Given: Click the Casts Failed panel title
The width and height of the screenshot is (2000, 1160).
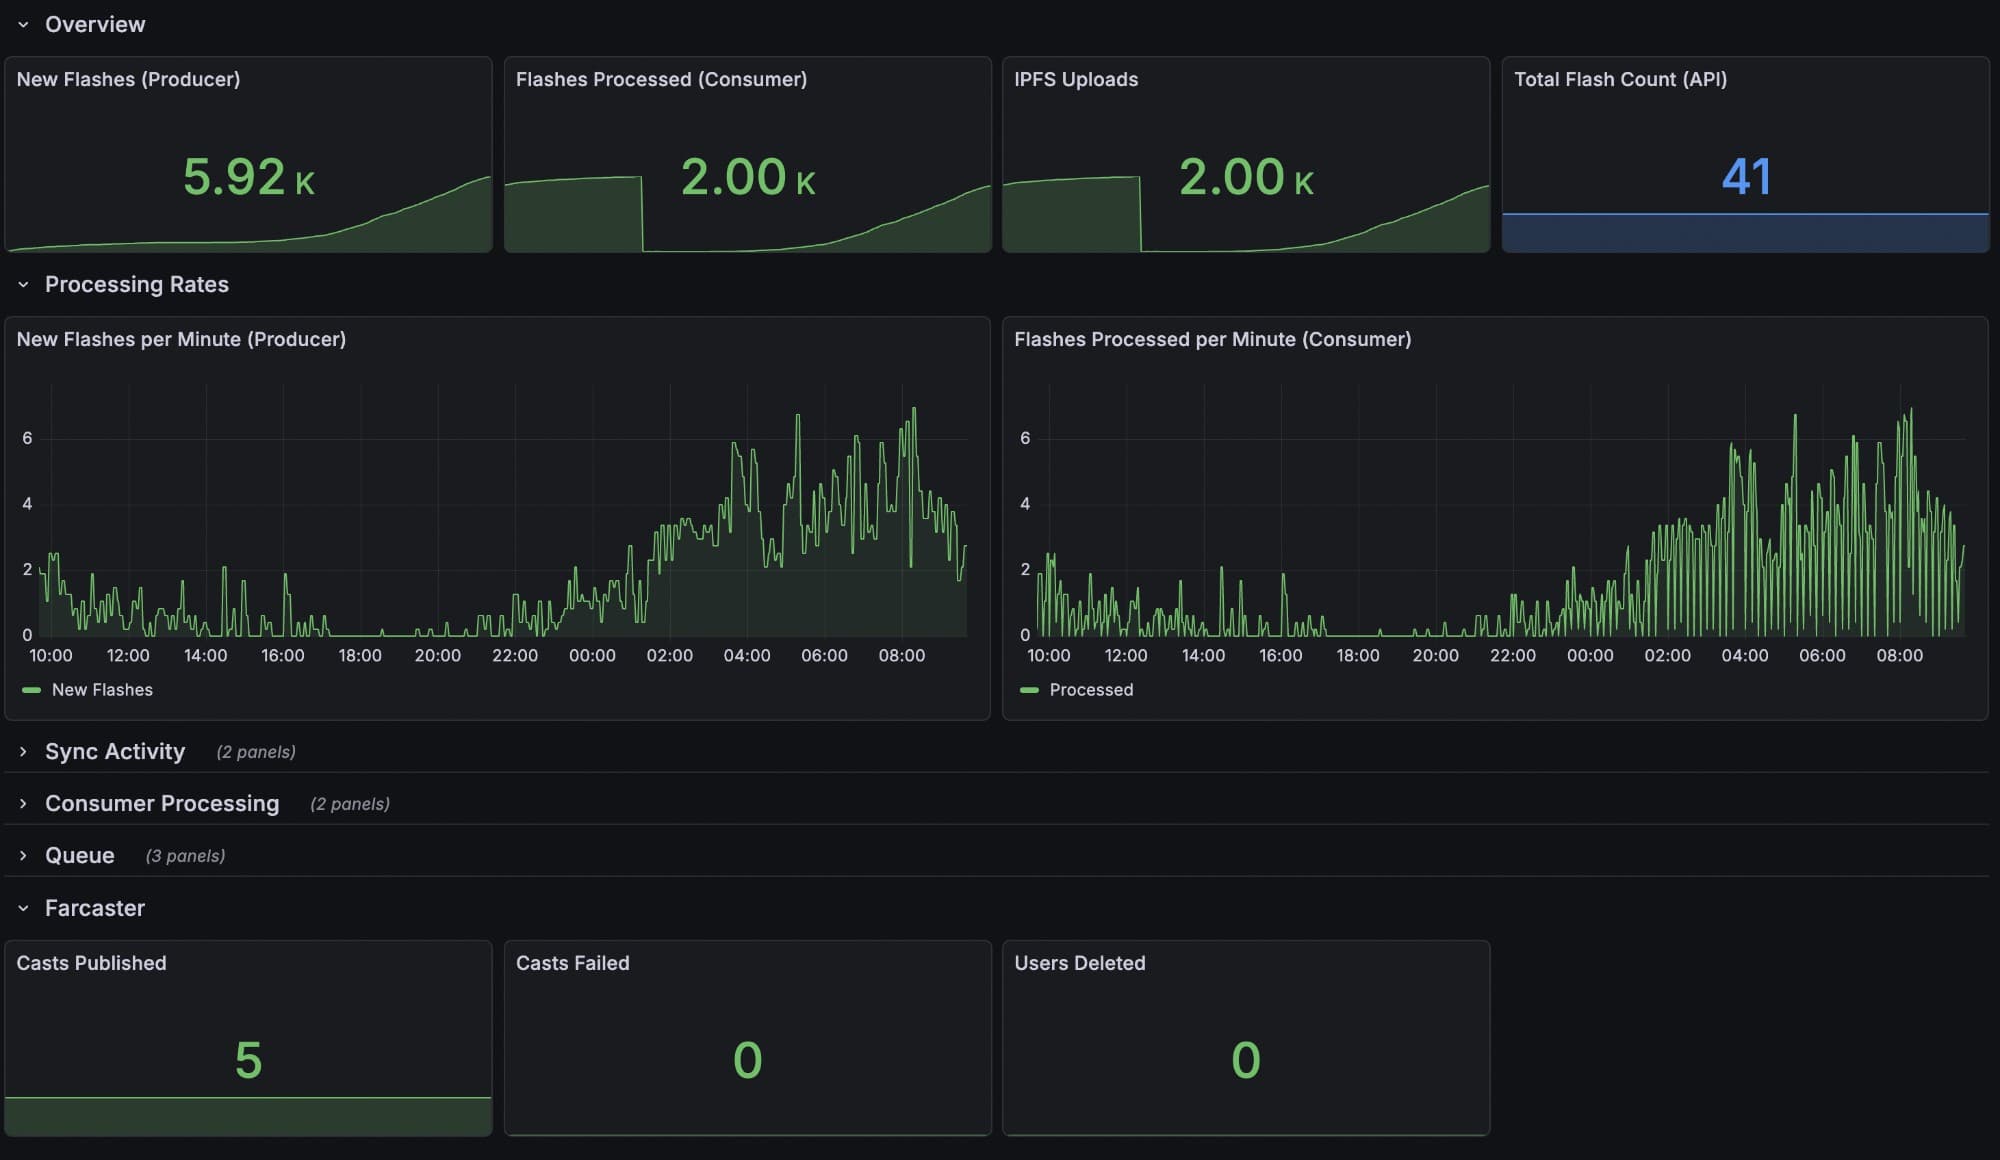Looking at the screenshot, I should (x=572, y=963).
